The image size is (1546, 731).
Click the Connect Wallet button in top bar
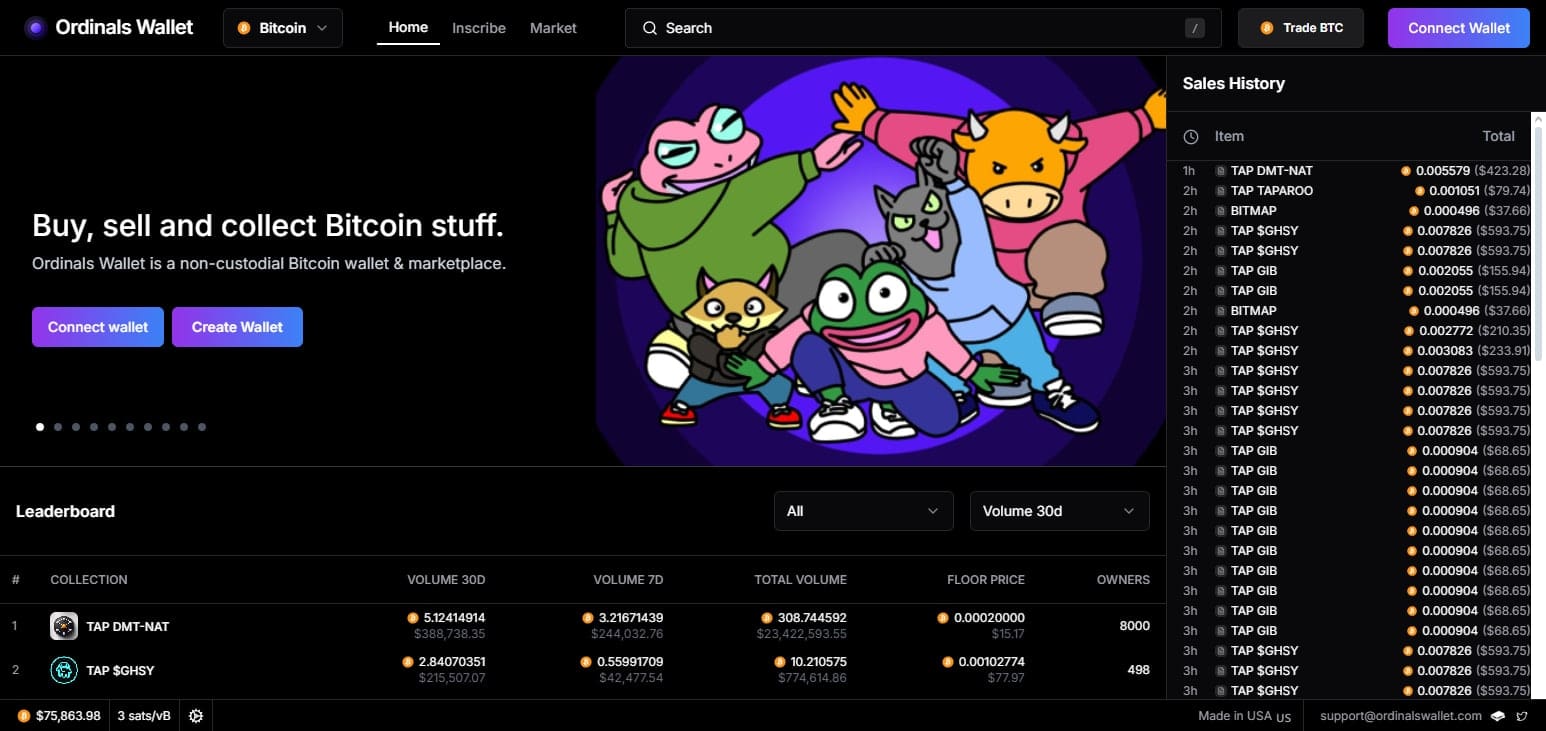1459,28
